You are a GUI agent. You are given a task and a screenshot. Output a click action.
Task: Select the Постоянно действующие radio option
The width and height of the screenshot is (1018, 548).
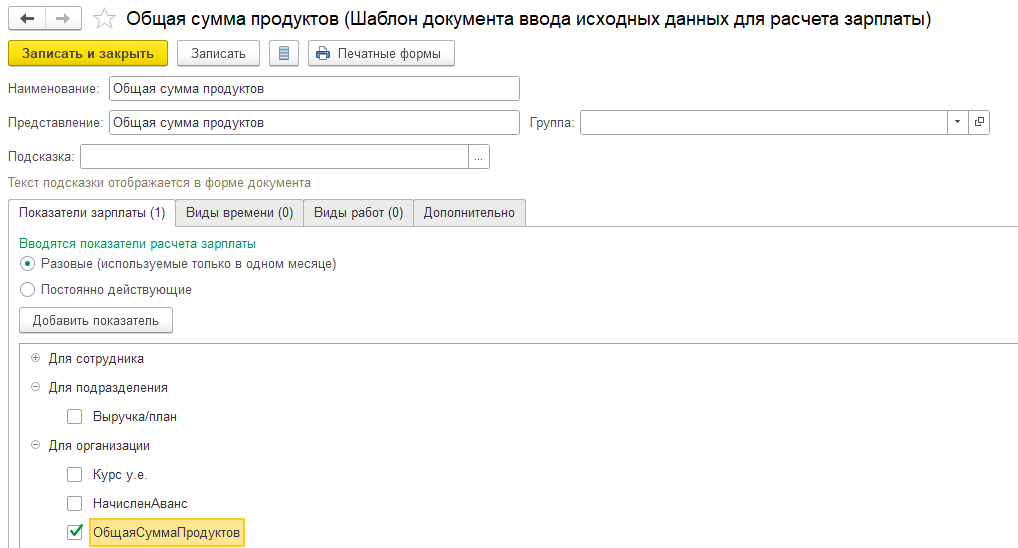(x=28, y=290)
